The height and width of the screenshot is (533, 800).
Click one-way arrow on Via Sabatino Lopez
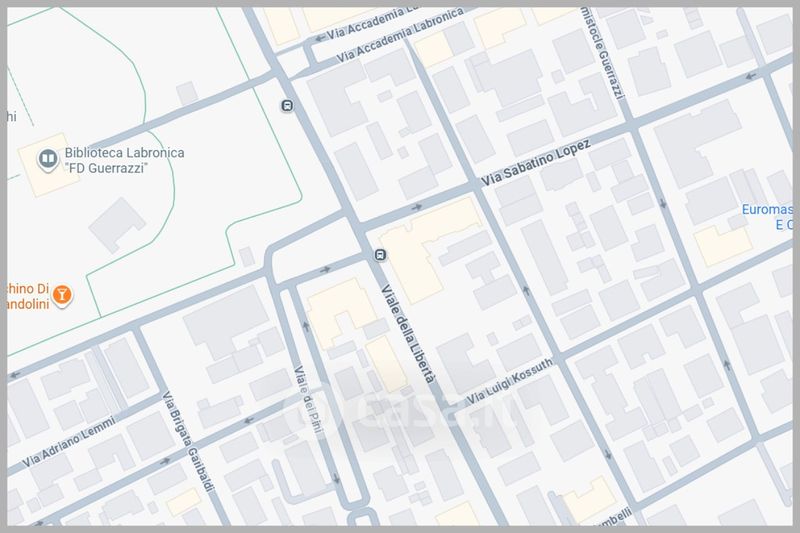tap(415, 208)
